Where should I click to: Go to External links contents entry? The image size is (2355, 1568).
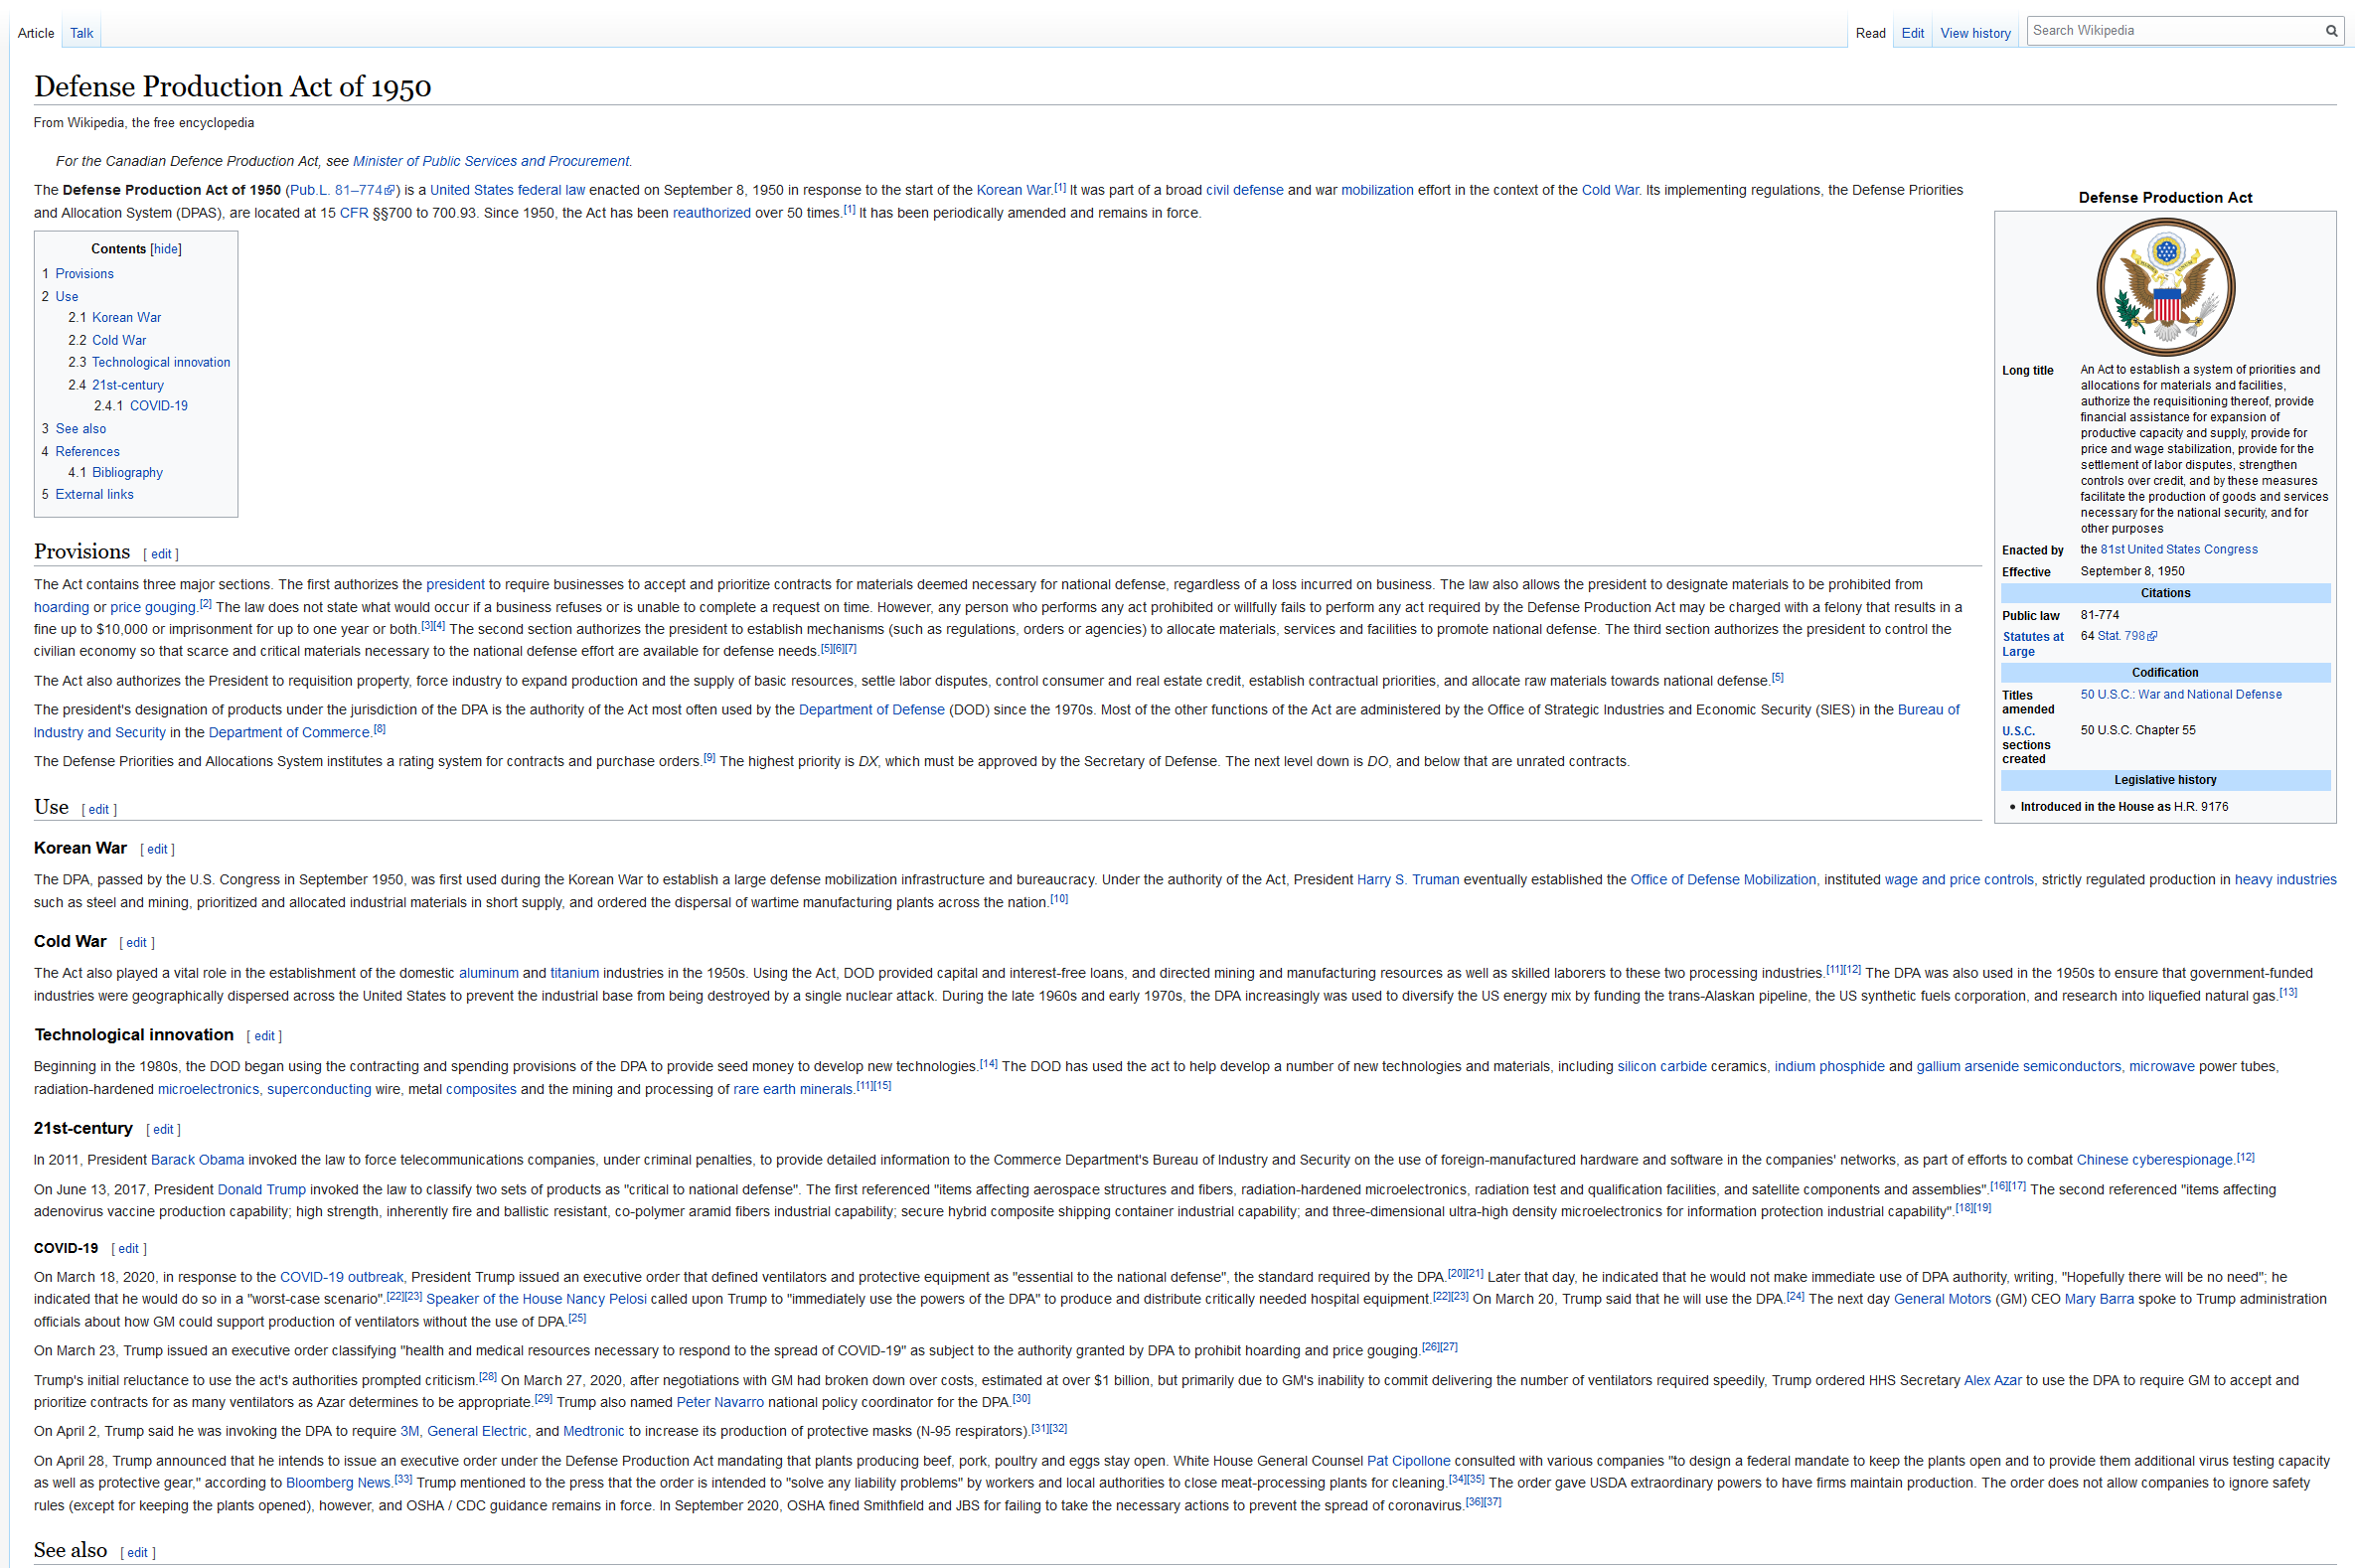tap(94, 495)
